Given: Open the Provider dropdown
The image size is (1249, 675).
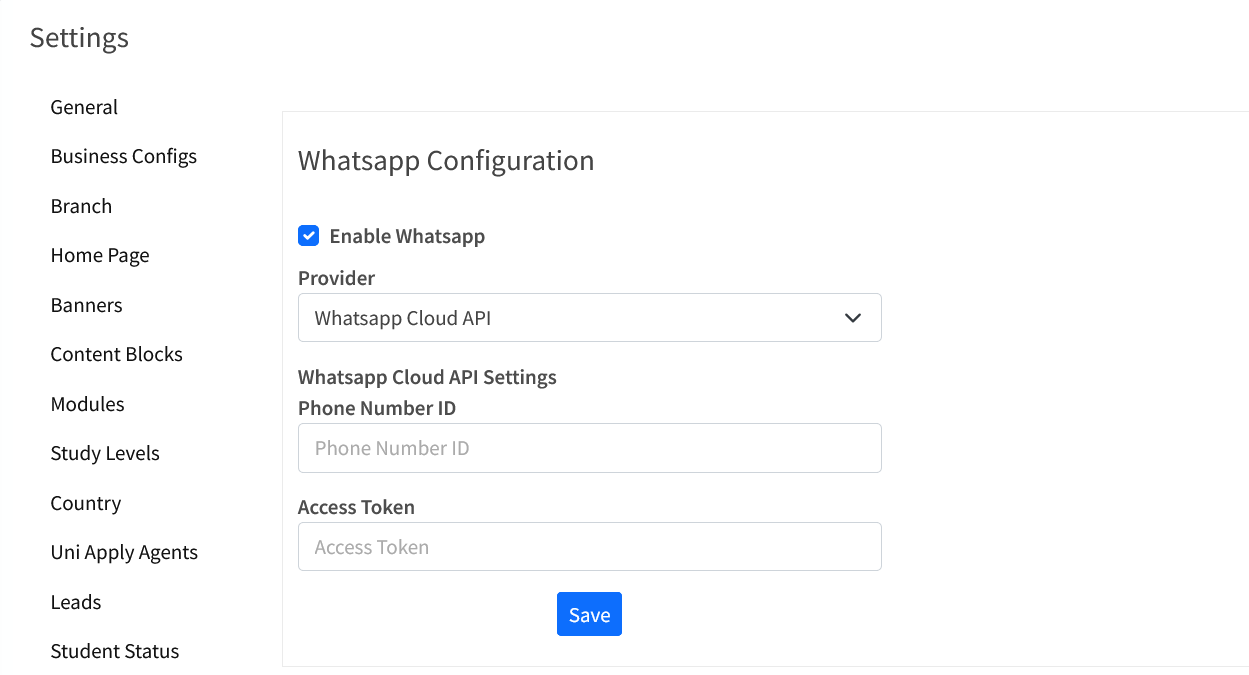Looking at the screenshot, I should point(589,318).
